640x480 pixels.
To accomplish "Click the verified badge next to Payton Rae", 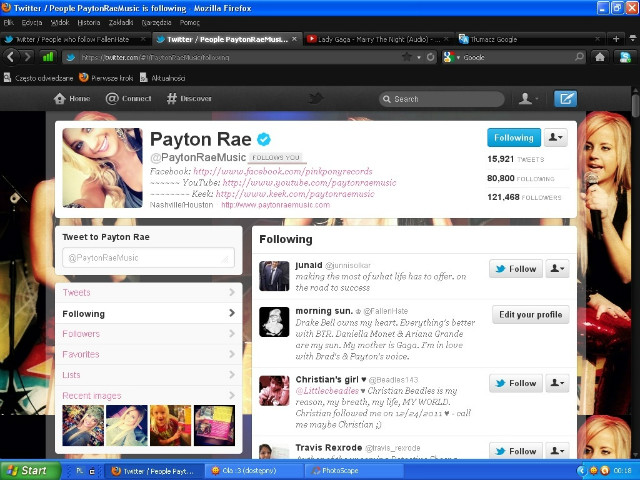I will (x=264, y=140).
